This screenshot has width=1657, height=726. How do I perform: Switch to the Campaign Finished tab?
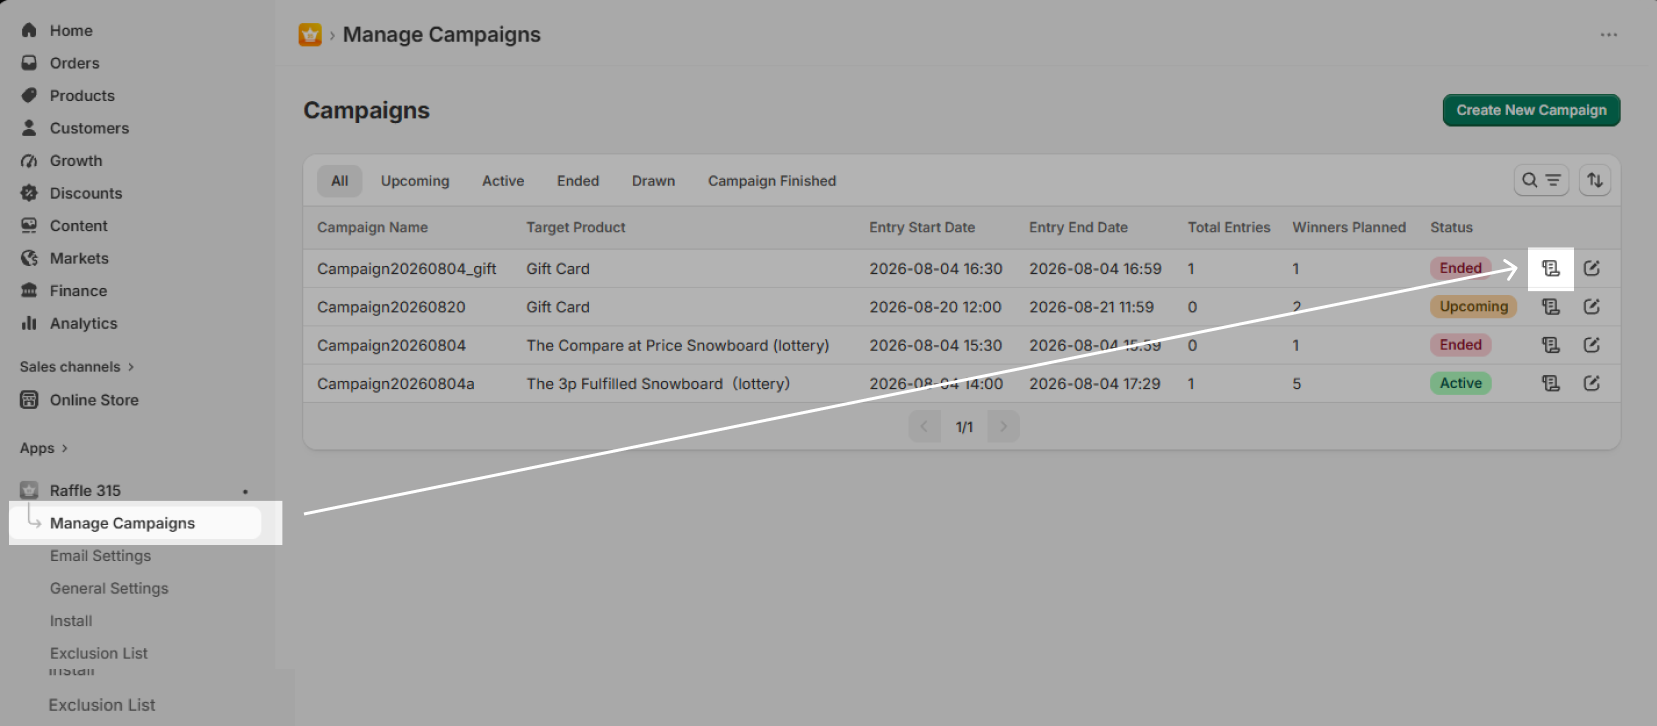click(772, 181)
